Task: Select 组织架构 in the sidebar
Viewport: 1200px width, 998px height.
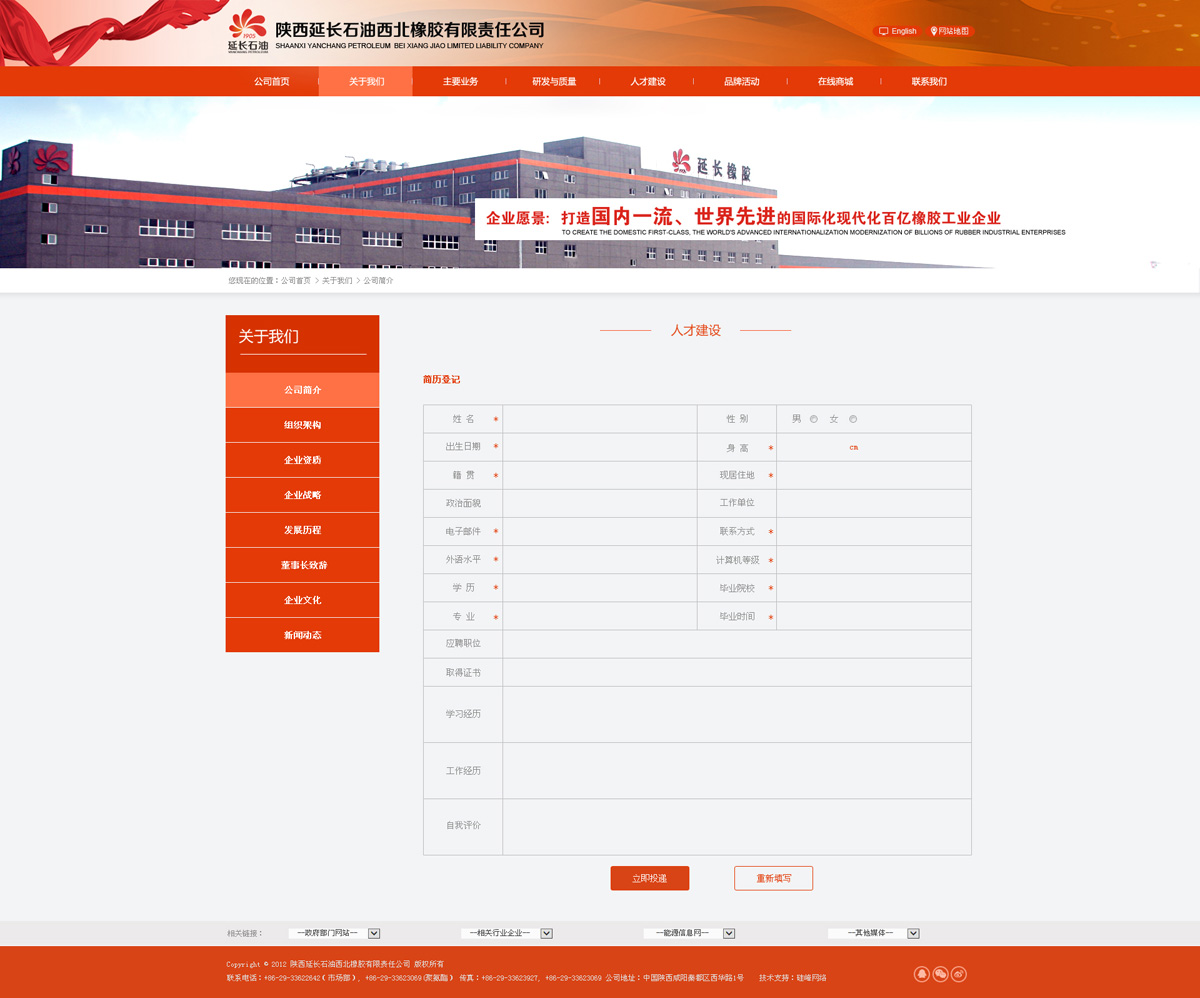Action: coord(302,425)
